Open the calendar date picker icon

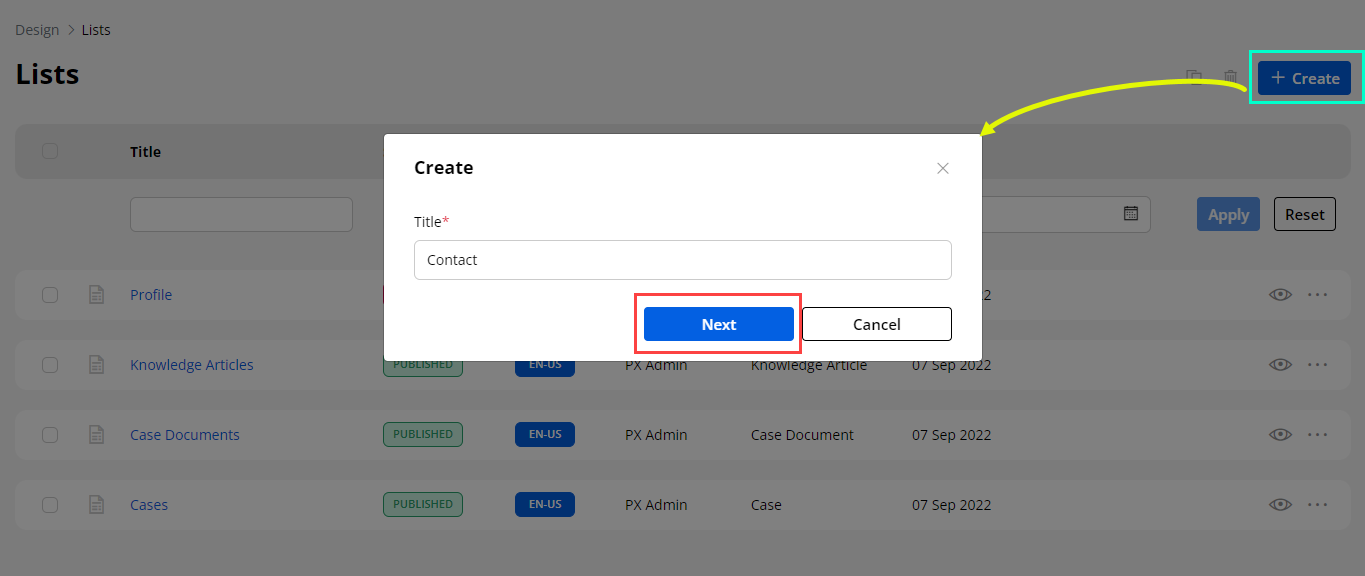[x=1131, y=214]
